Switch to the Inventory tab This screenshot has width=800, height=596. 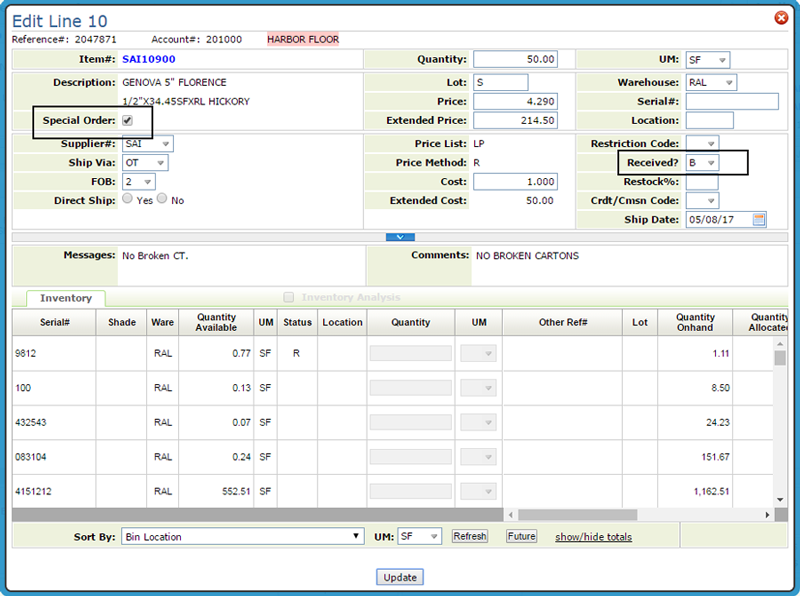click(66, 298)
